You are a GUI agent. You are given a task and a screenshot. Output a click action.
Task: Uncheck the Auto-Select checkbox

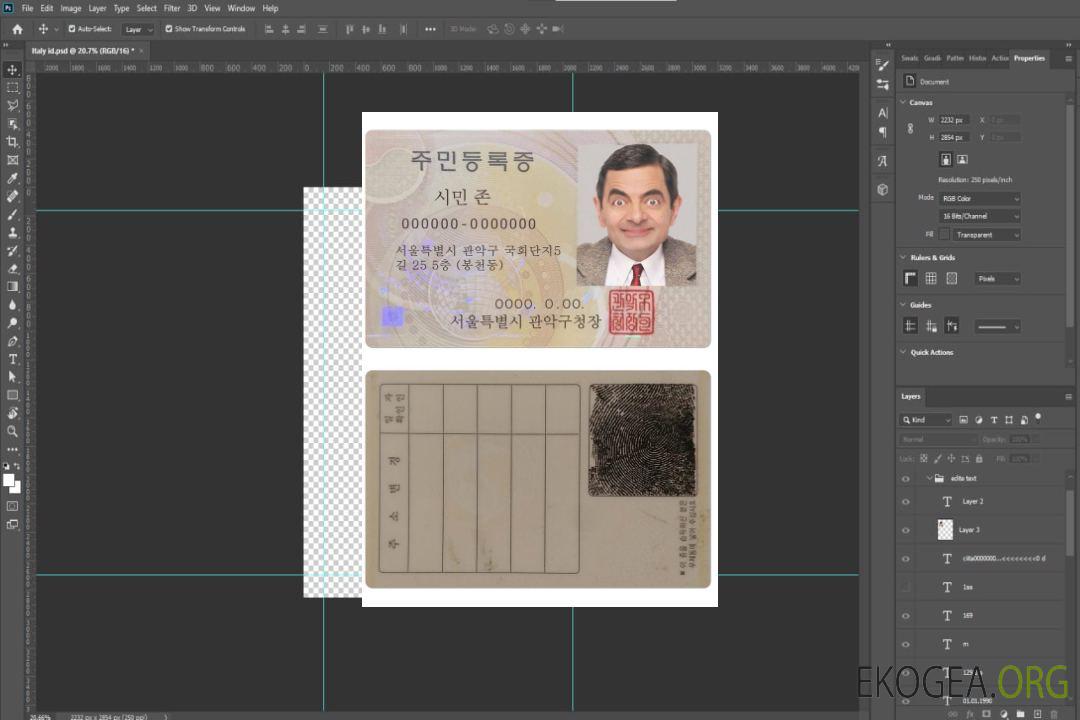(71, 29)
